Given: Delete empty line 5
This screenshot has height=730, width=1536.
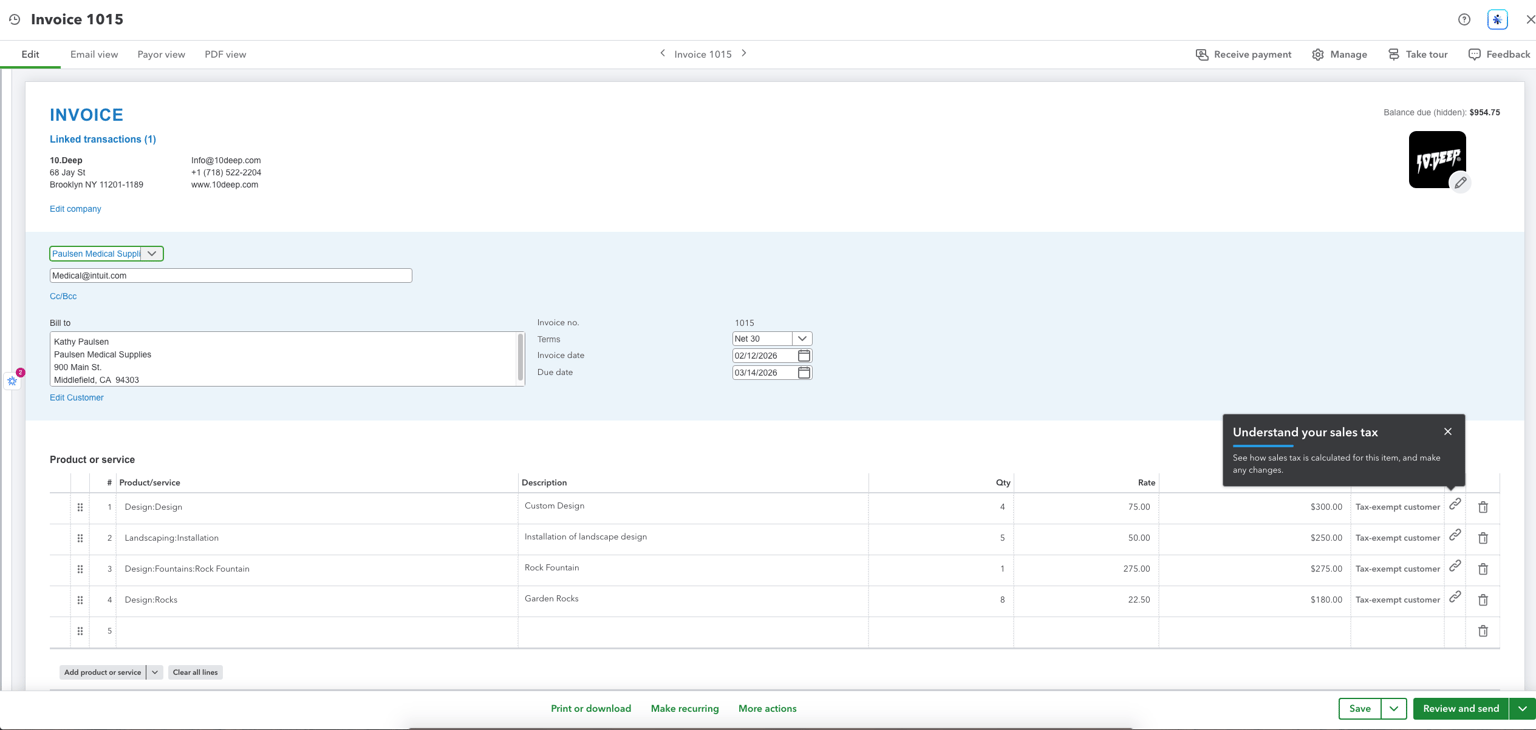Looking at the screenshot, I should (x=1483, y=631).
